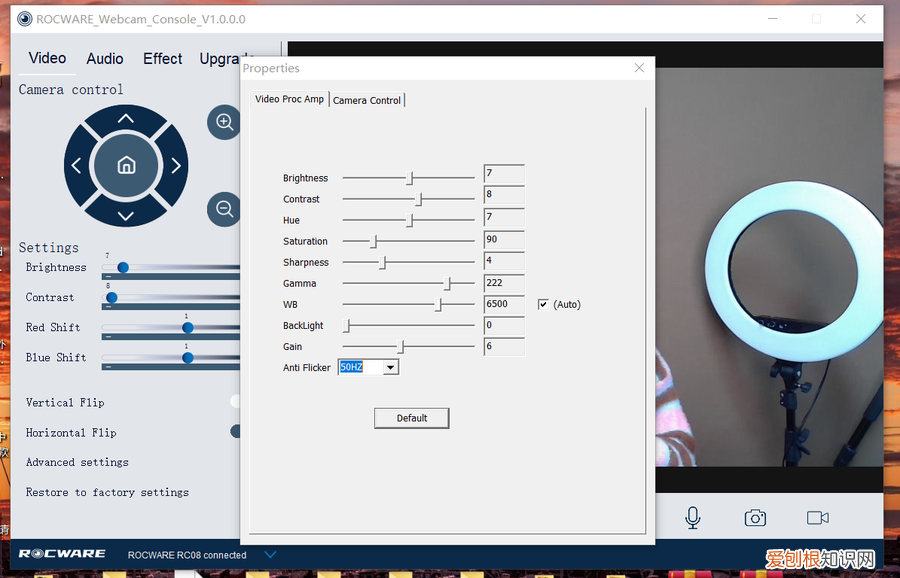The width and height of the screenshot is (900, 578).
Task: Toggle the Horizontal Flip switch
Action: (236, 431)
